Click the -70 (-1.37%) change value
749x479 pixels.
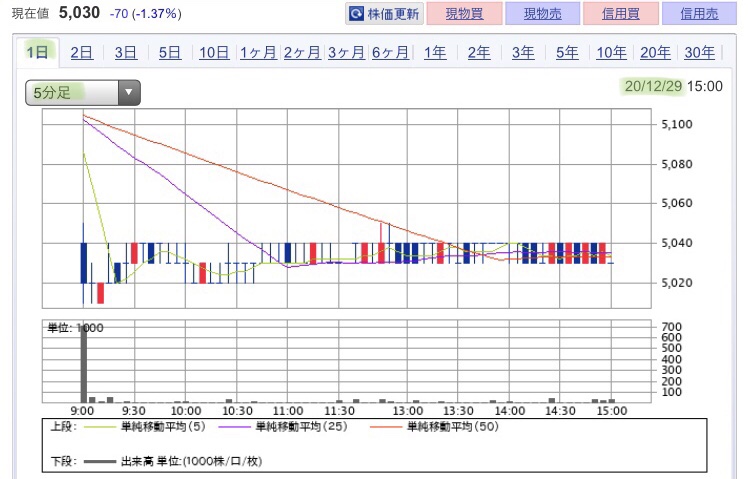point(146,13)
